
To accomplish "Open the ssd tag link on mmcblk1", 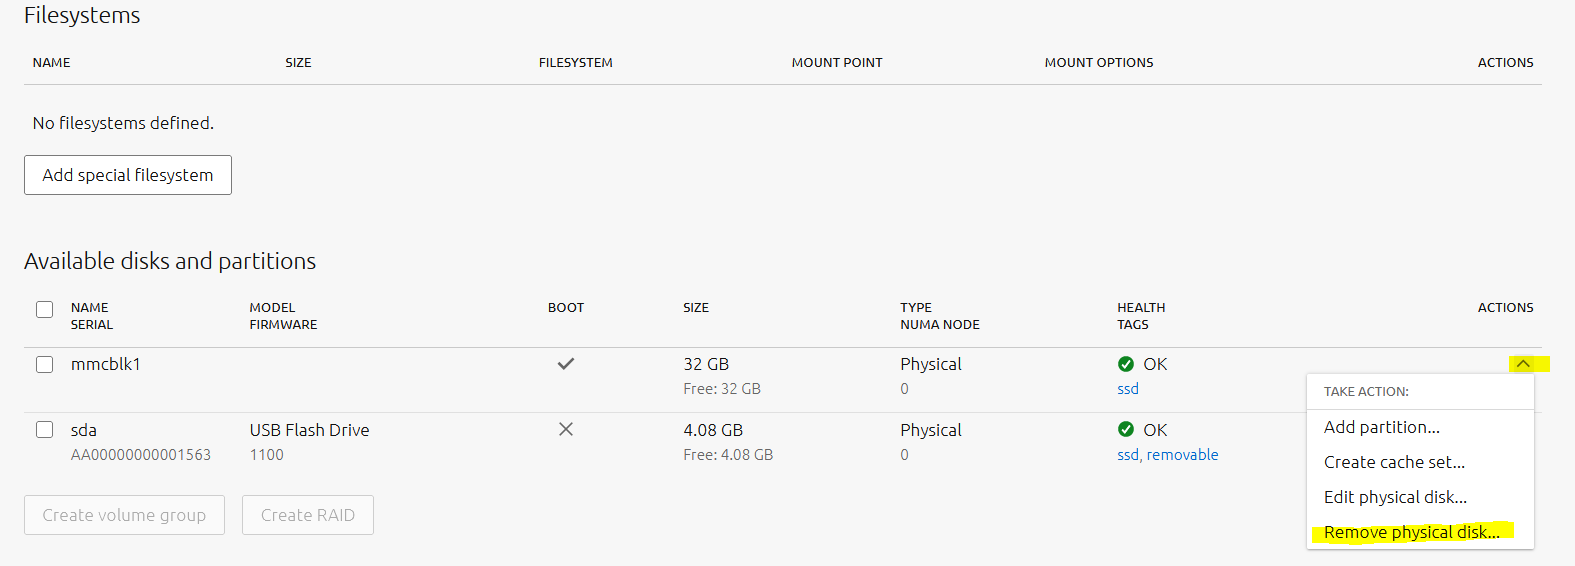I will 1128,389.
